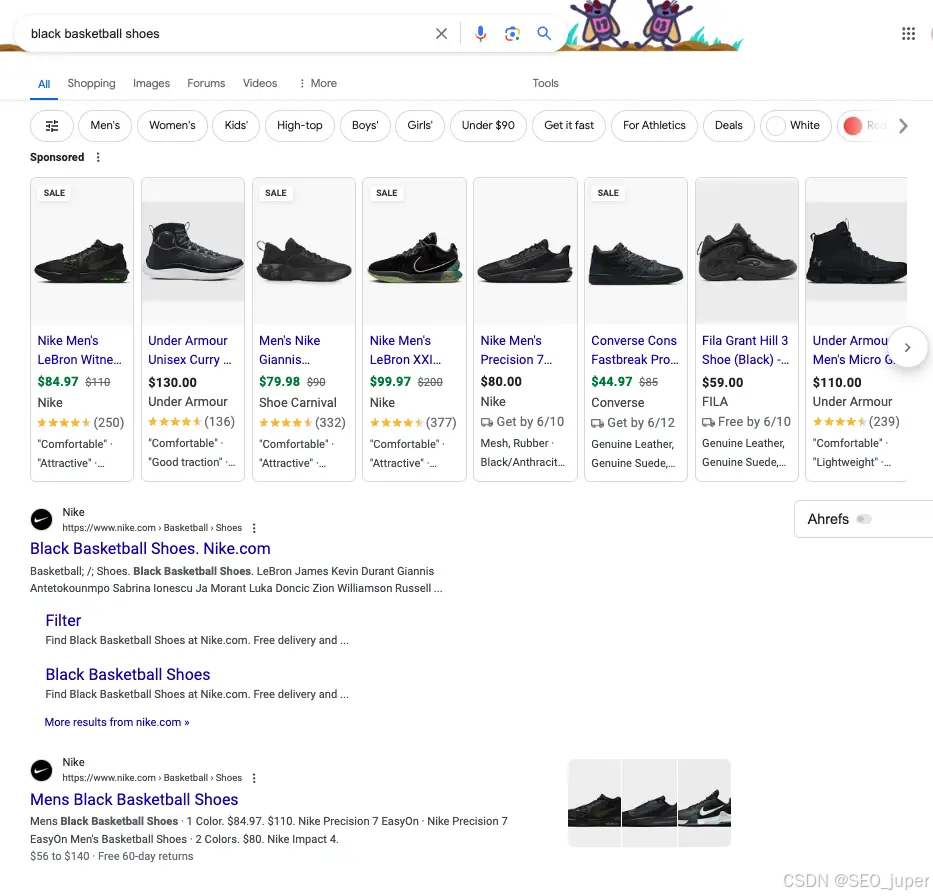Open Google Lens image search icon
The image size is (933, 896).
point(512,34)
